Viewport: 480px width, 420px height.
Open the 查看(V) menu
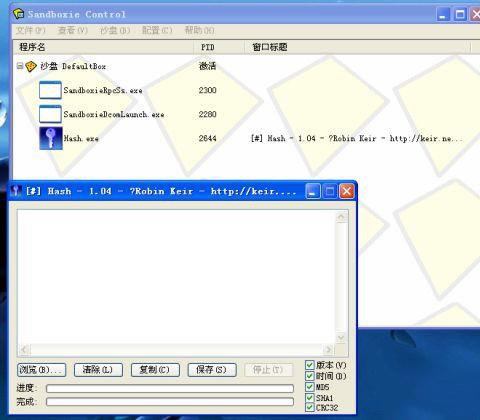pyautogui.click(x=72, y=31)
